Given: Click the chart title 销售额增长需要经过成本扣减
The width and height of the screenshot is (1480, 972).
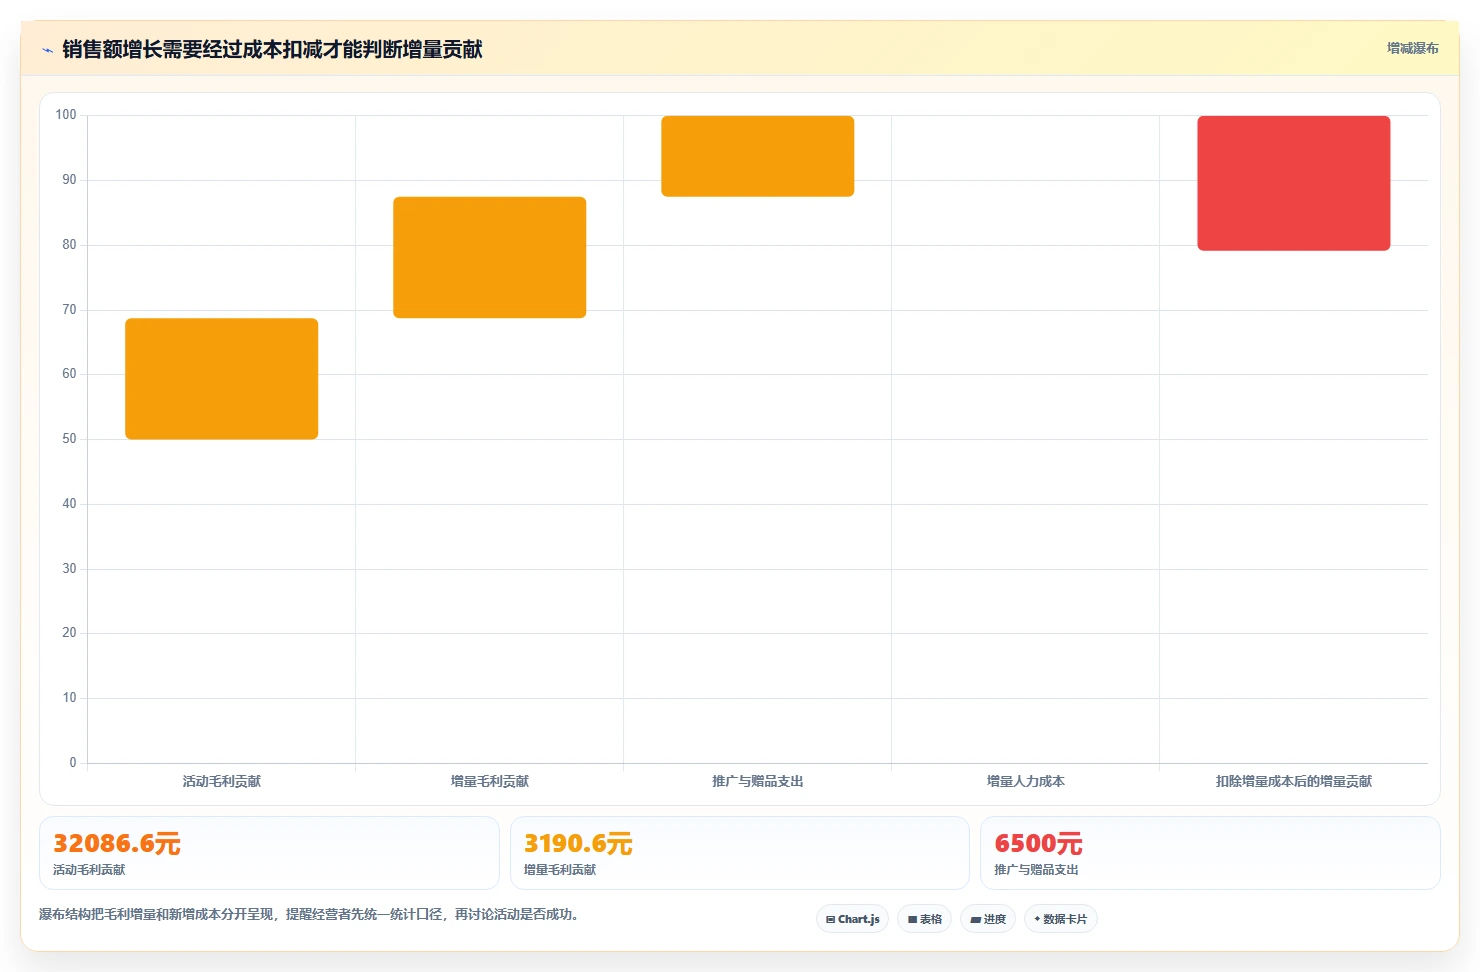Looking at the screenshot, I should coord(272,49).
